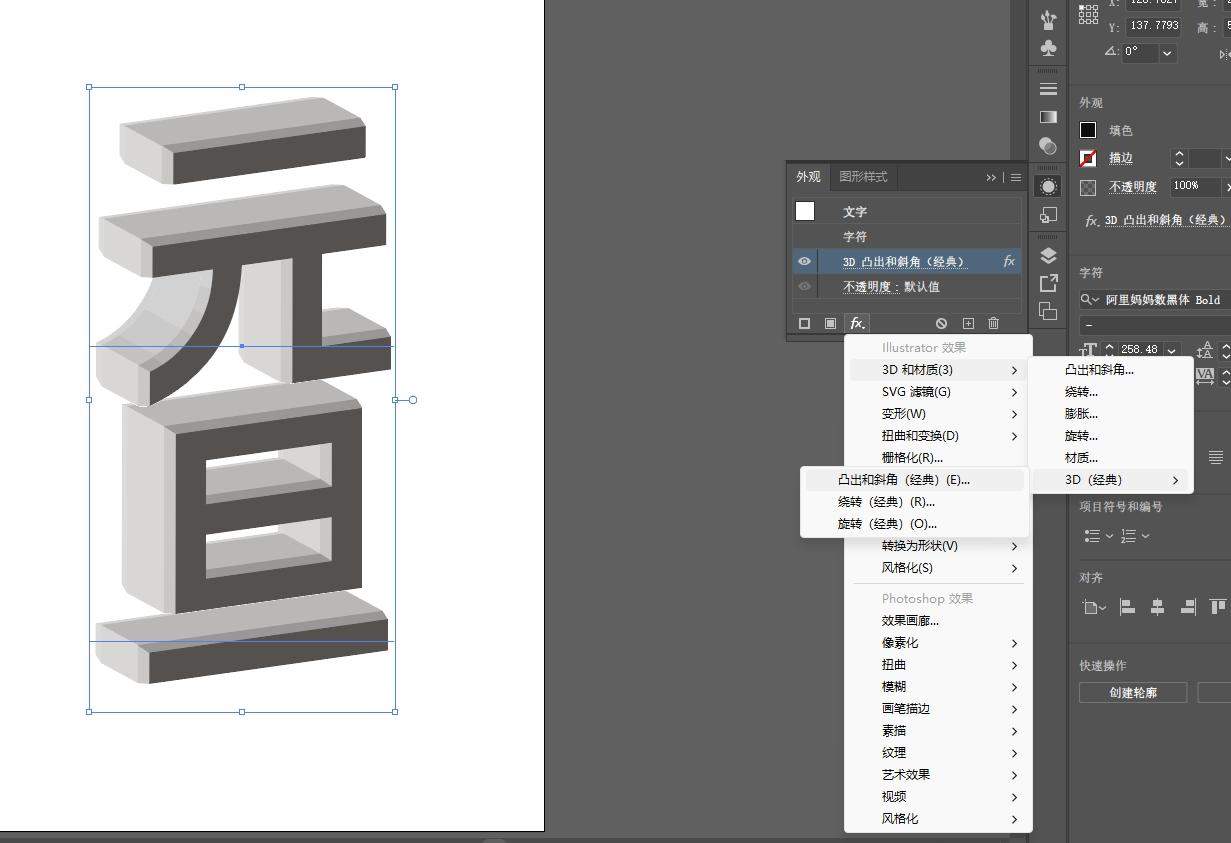The image size is (1231, 843).
Task: Open the Symbols club-shaped panel icon
Action: 1048,48
